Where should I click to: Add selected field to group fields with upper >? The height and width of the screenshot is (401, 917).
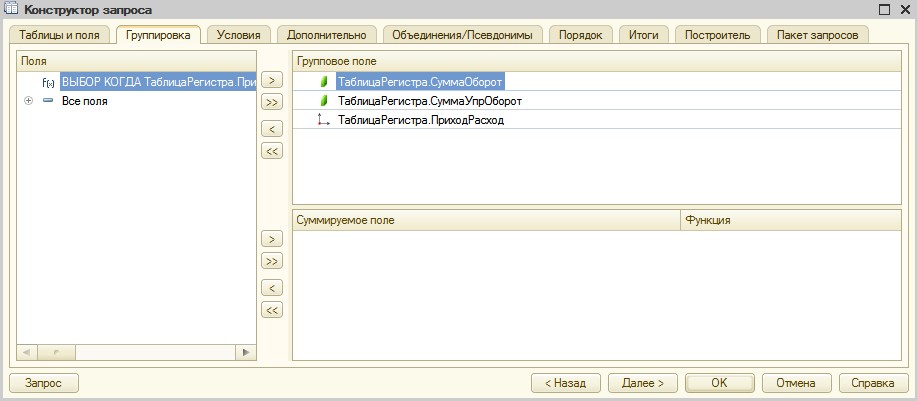point(271,80)
